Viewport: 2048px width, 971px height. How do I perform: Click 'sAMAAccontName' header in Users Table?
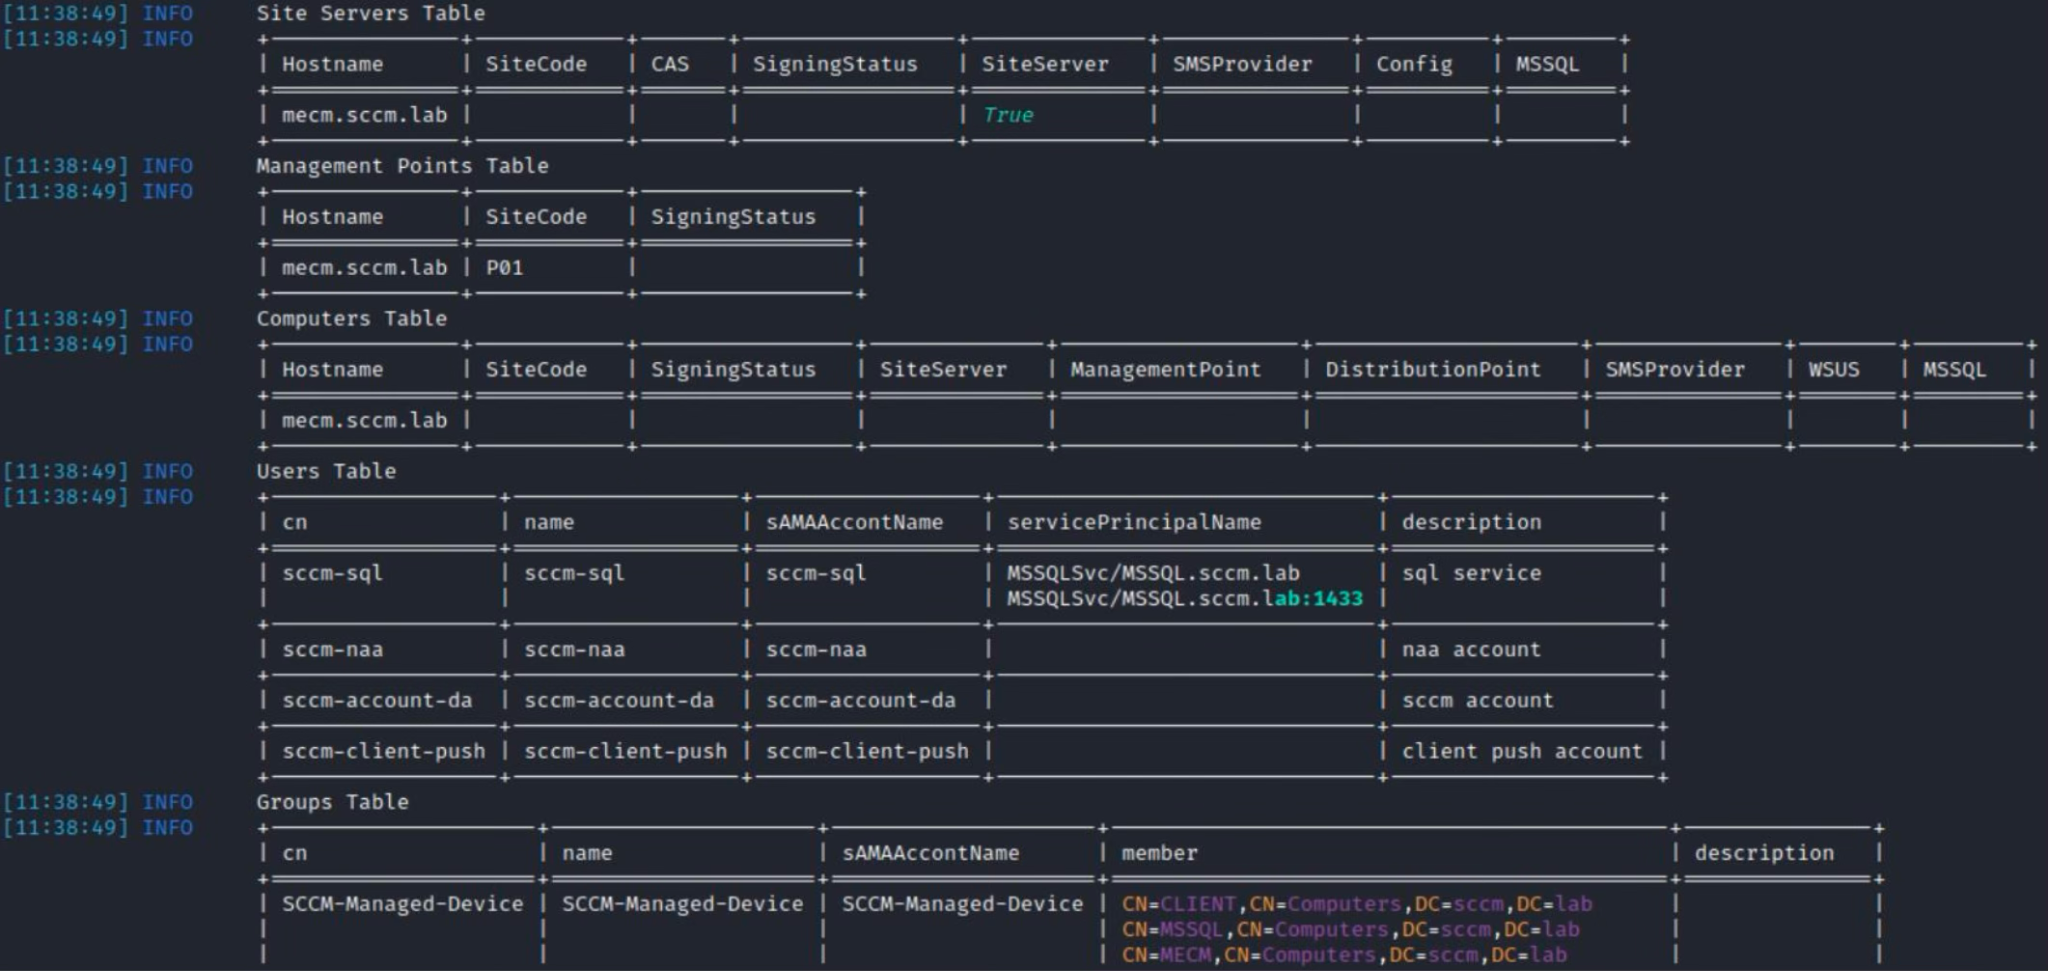click(x=854, y=523)
